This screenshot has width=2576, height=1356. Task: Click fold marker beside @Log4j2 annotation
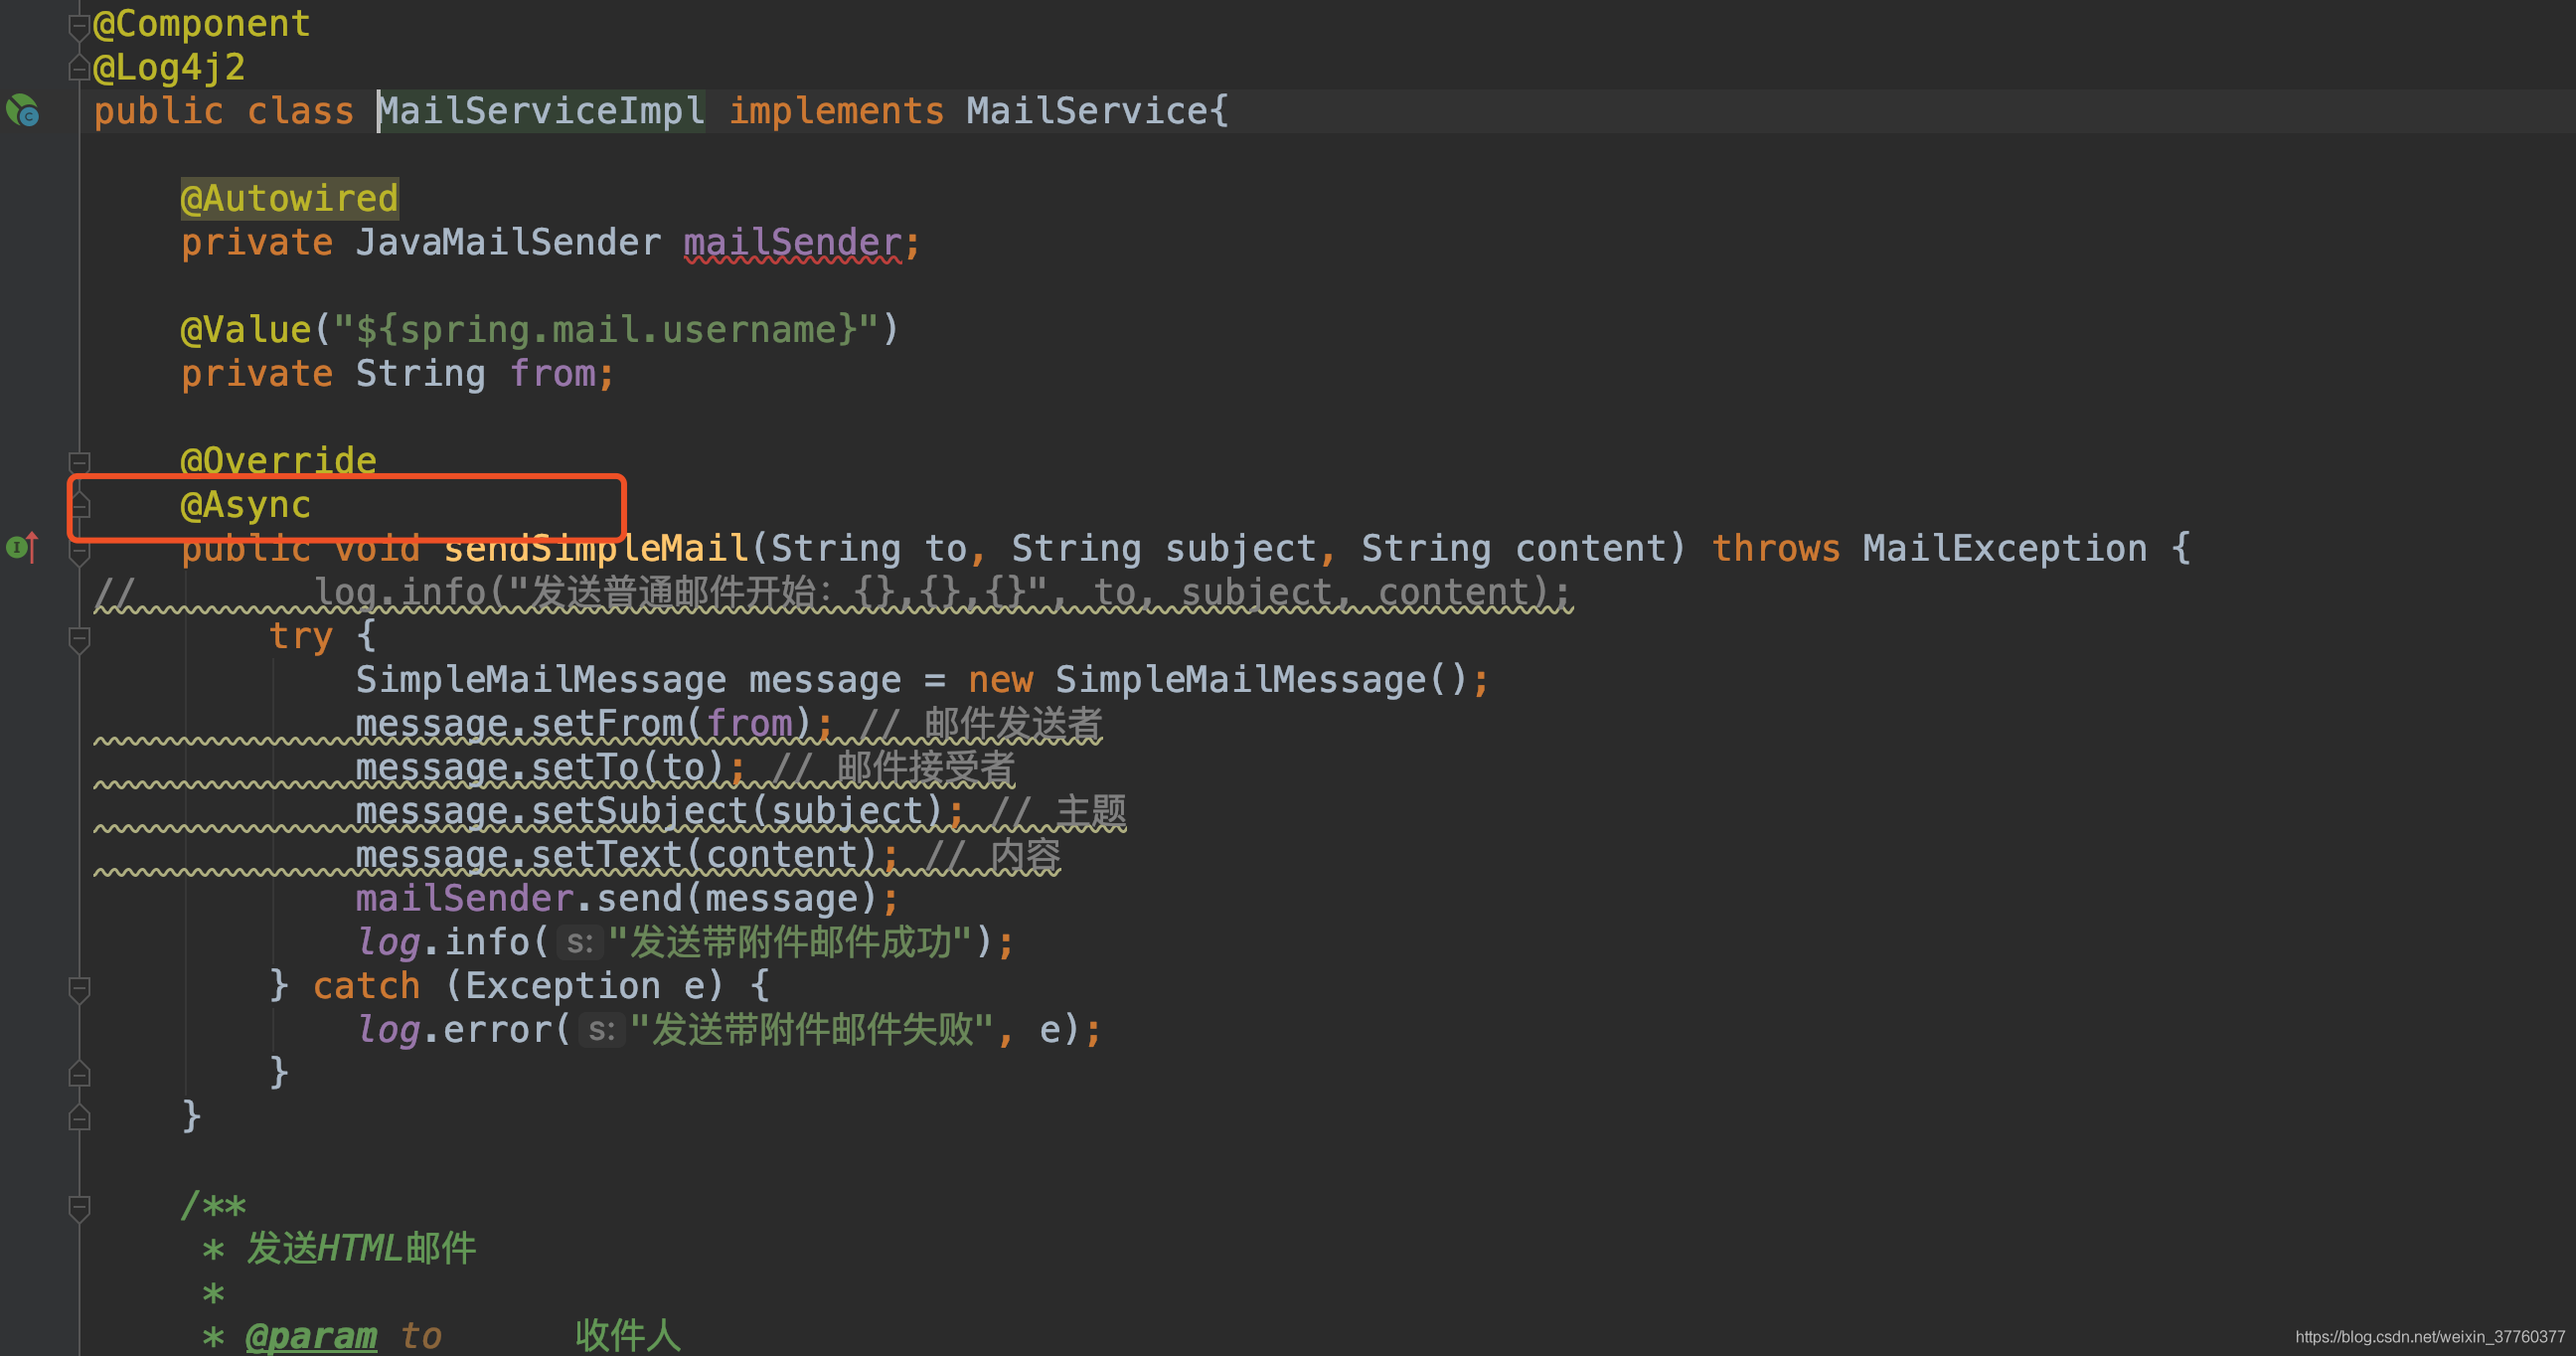79,68
